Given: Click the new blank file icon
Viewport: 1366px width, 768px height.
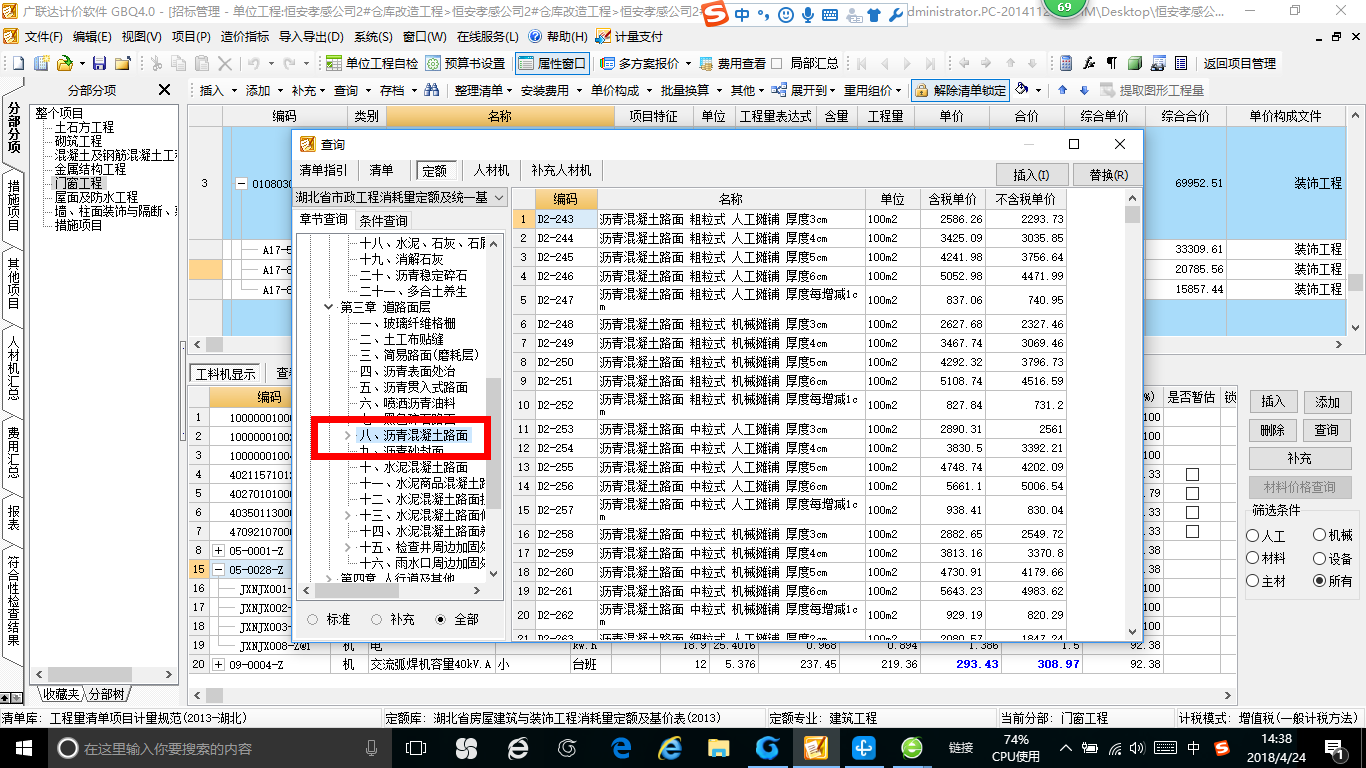Looking at the screenshot, I should click(20, 63).
